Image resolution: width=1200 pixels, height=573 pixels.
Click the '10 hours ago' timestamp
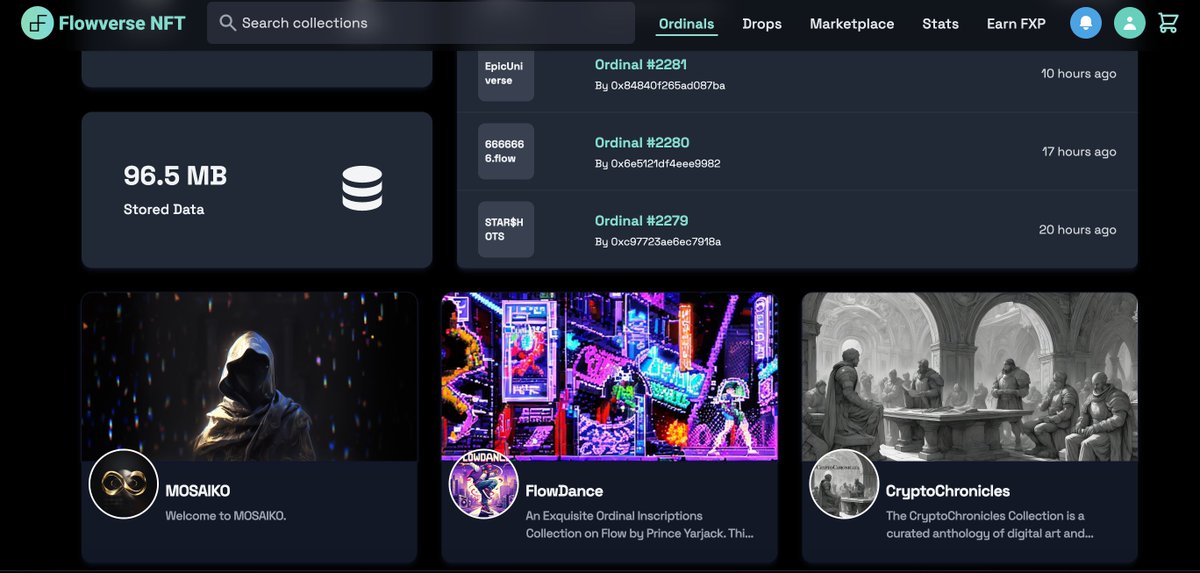(x=1078, y=73)
